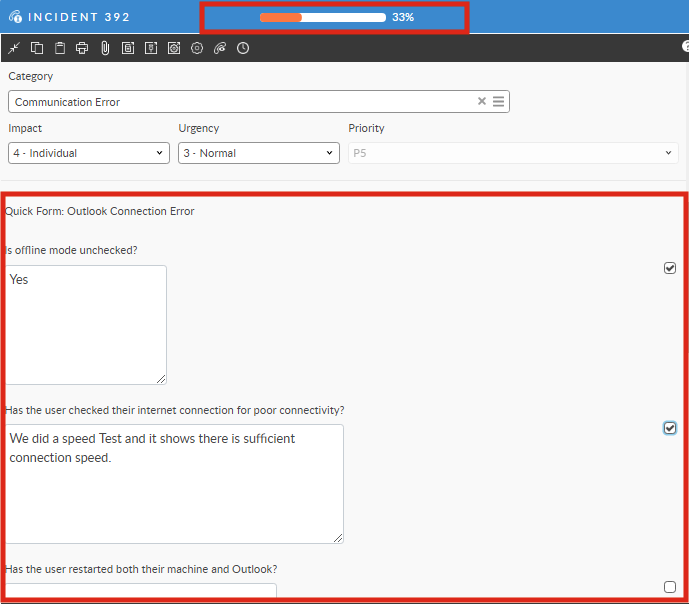Check the restarted machine and Outlook checkbox
The image size is (689, 604).
click(670, 587)
